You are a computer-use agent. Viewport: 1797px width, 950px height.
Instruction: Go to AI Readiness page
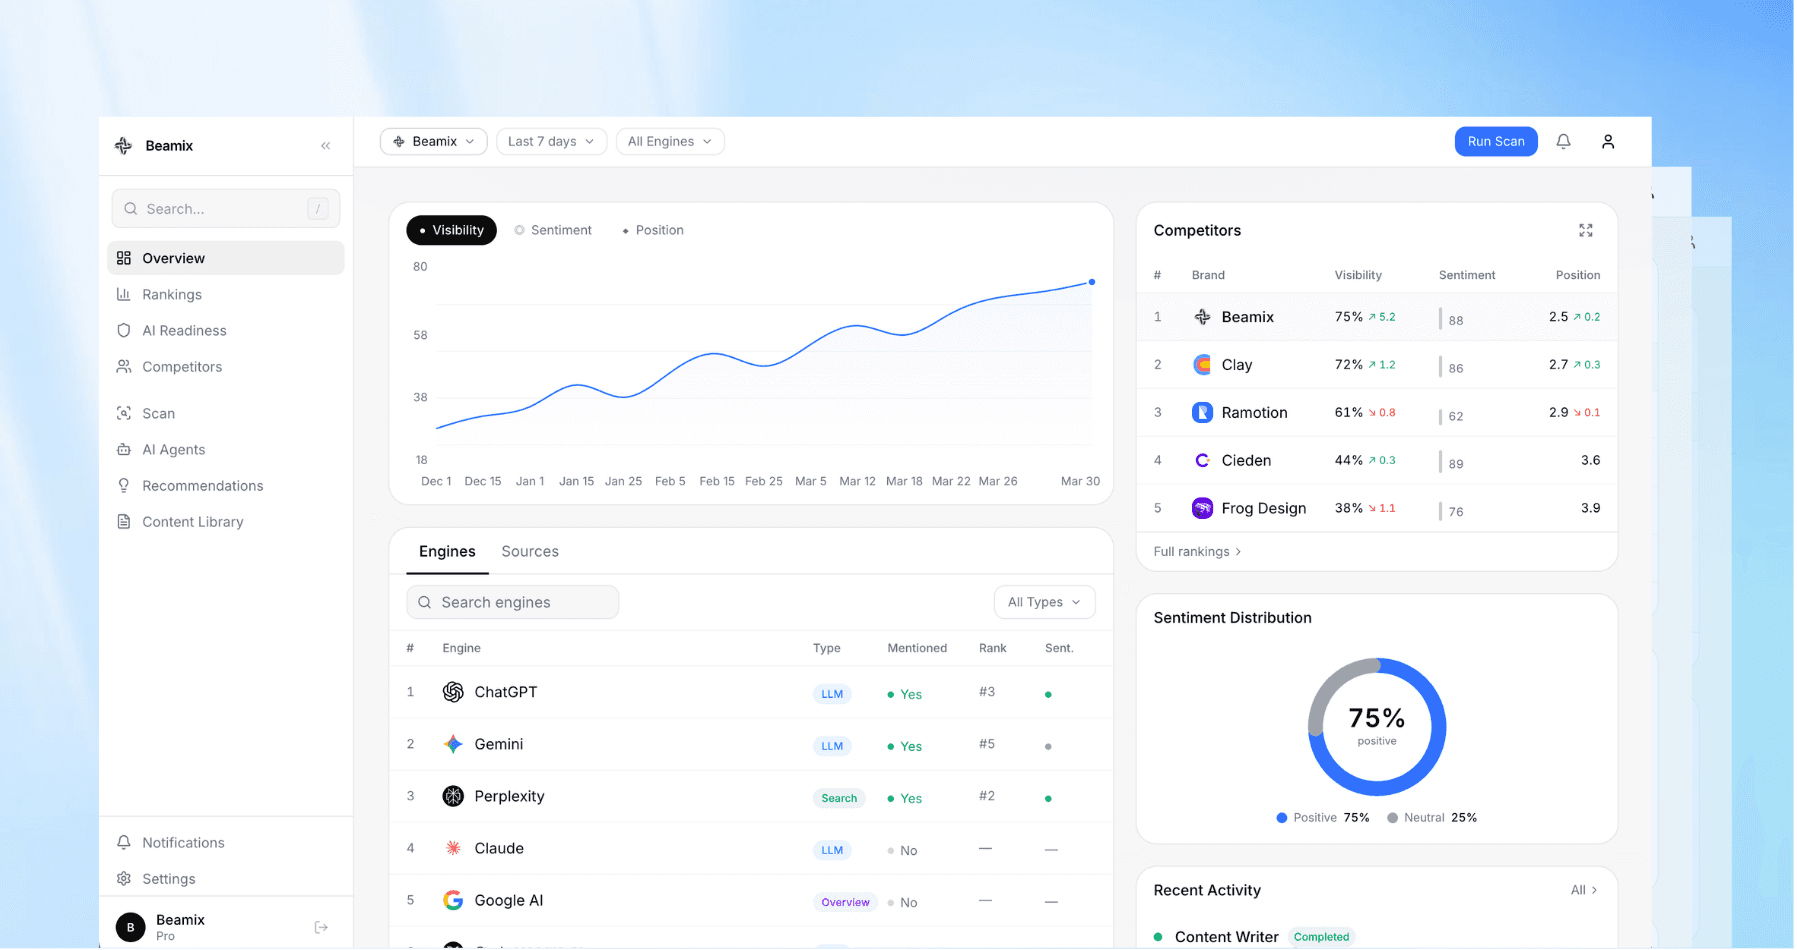(x=226, y=331)
